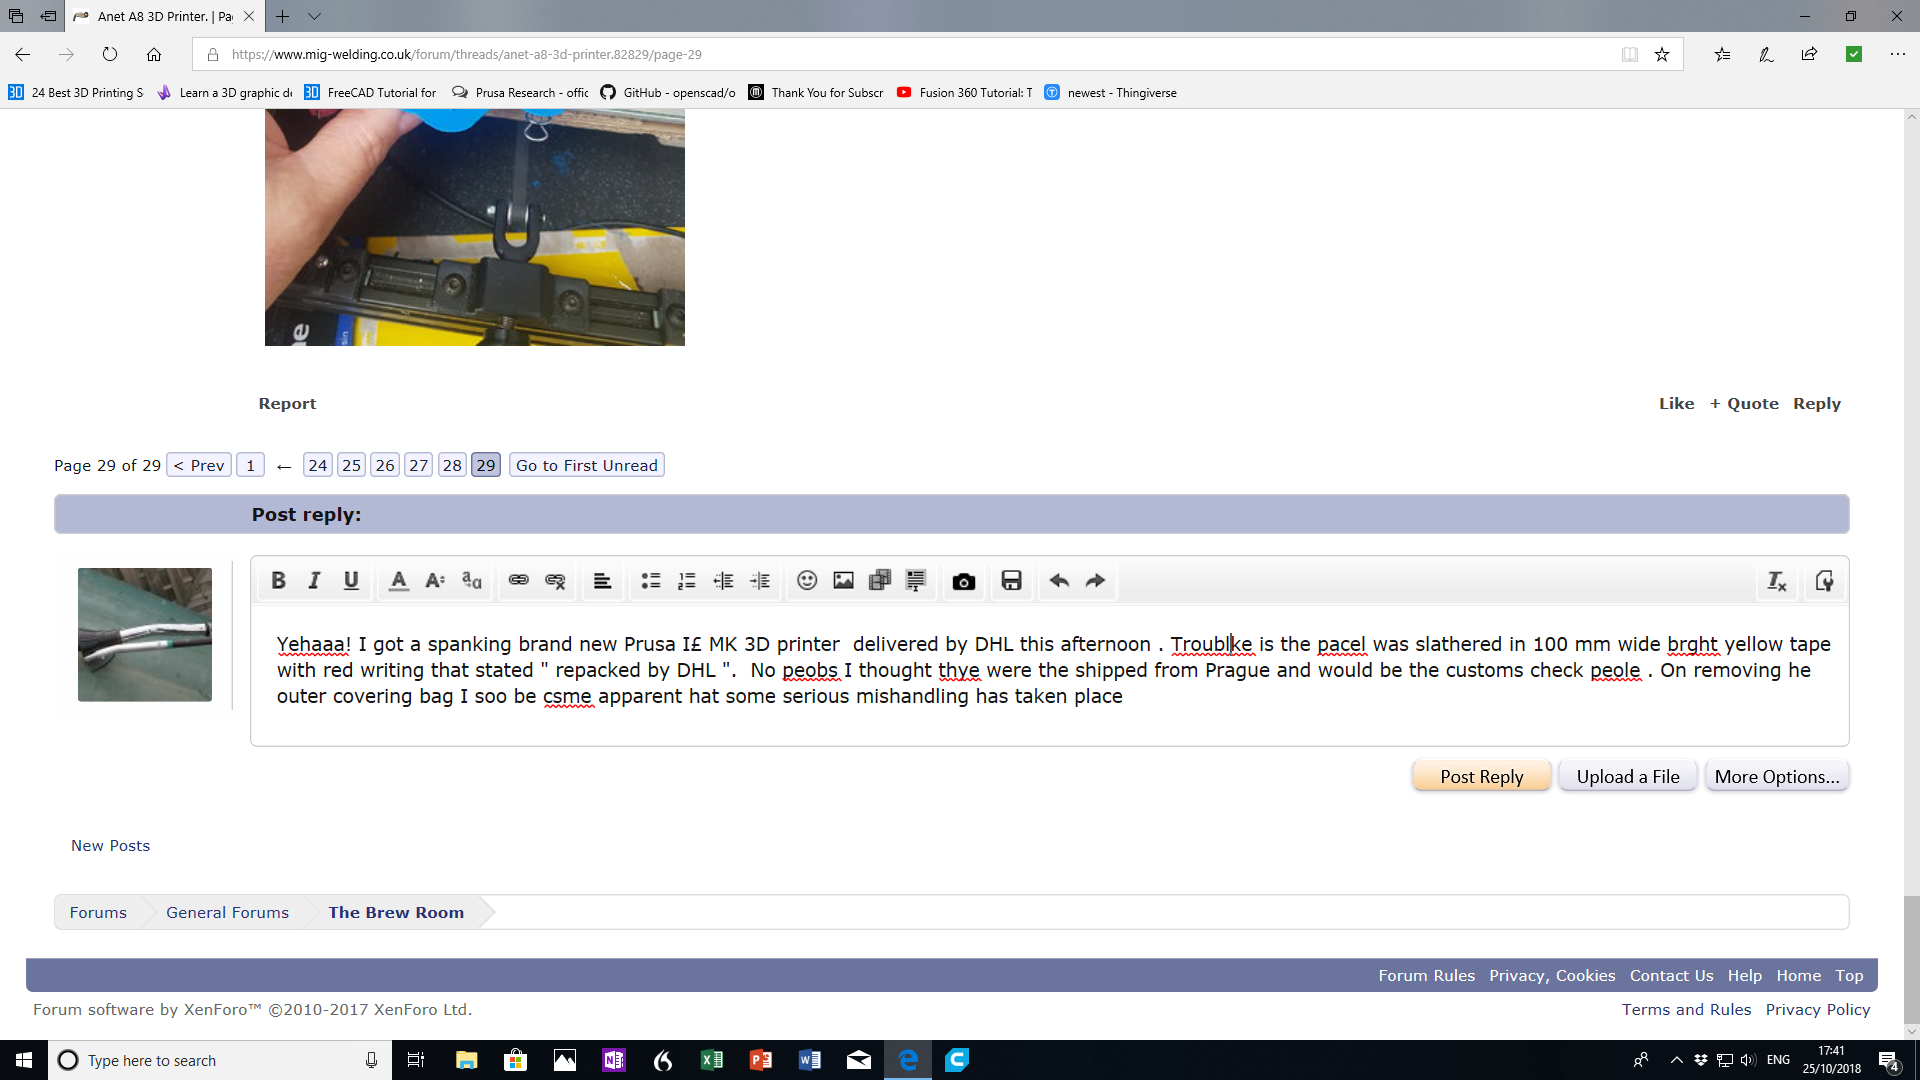Click the Post Reply button

coord(1481,776)
